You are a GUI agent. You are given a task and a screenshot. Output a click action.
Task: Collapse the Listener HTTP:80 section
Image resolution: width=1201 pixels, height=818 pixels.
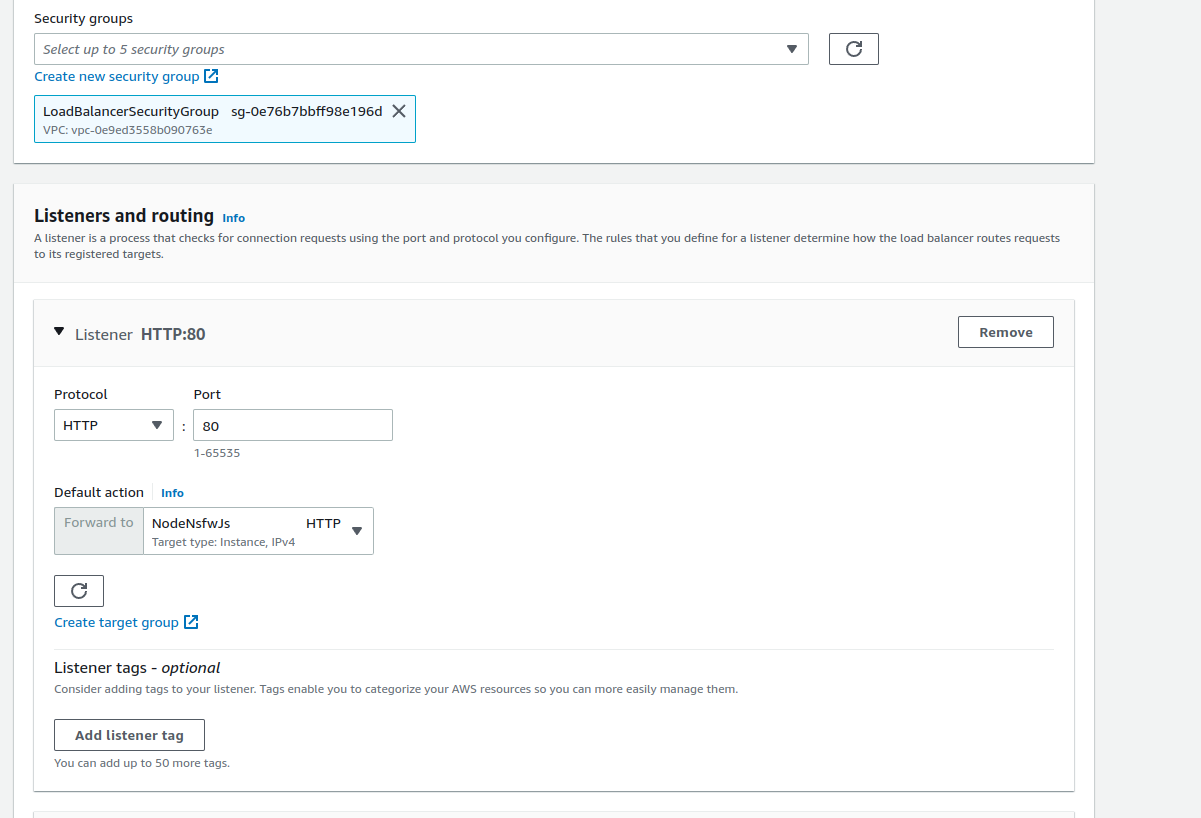(59, 332)
